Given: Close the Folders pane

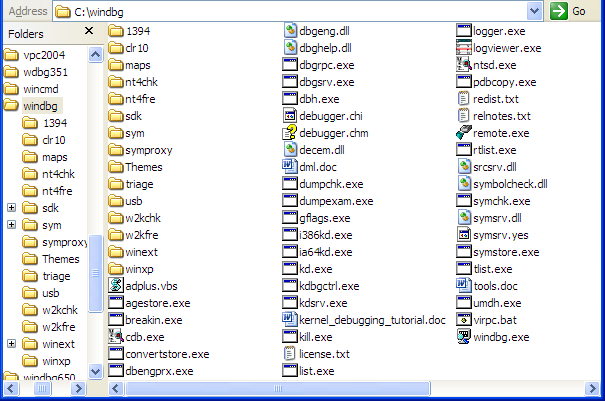Looking at the screenshot, I should click(x=88, y=32).
